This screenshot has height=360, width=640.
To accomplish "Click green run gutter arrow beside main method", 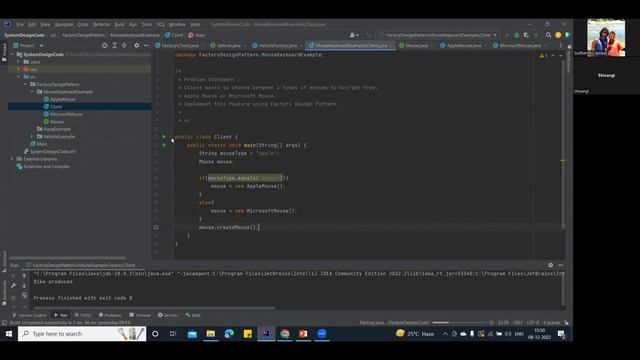I will click(164, 145).
